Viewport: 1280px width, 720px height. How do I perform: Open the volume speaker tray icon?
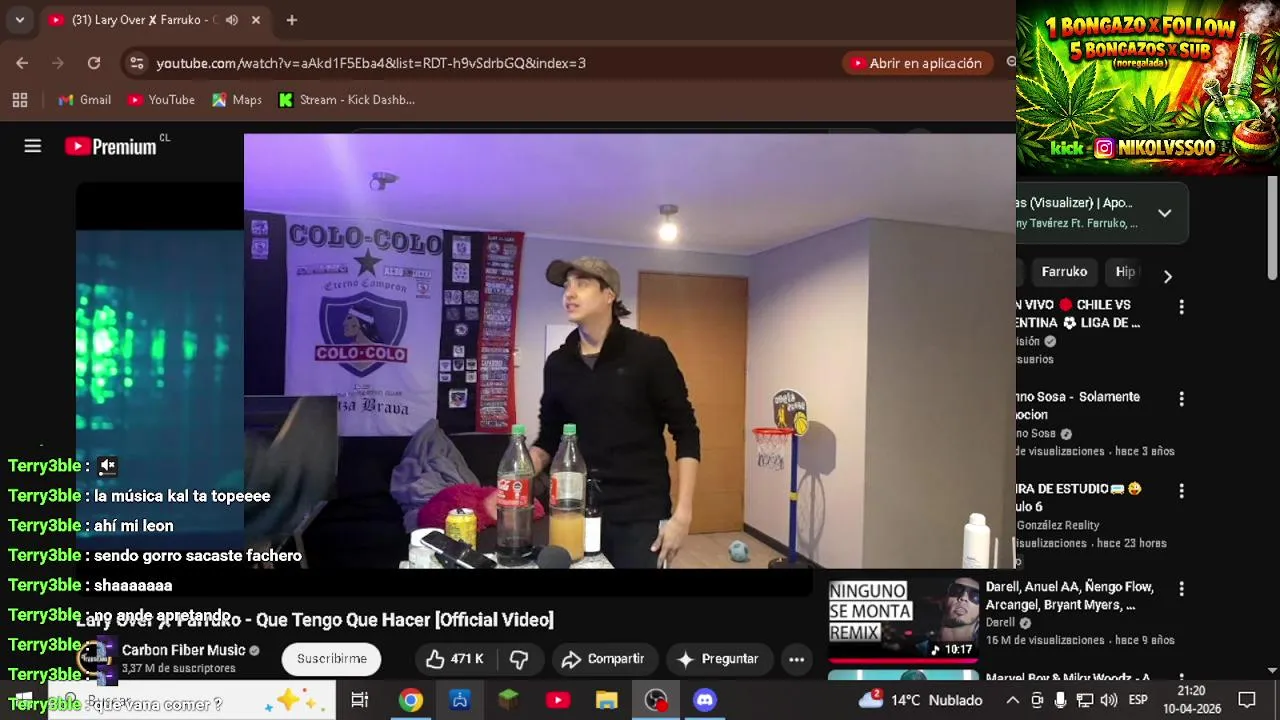click(1108, 700)
